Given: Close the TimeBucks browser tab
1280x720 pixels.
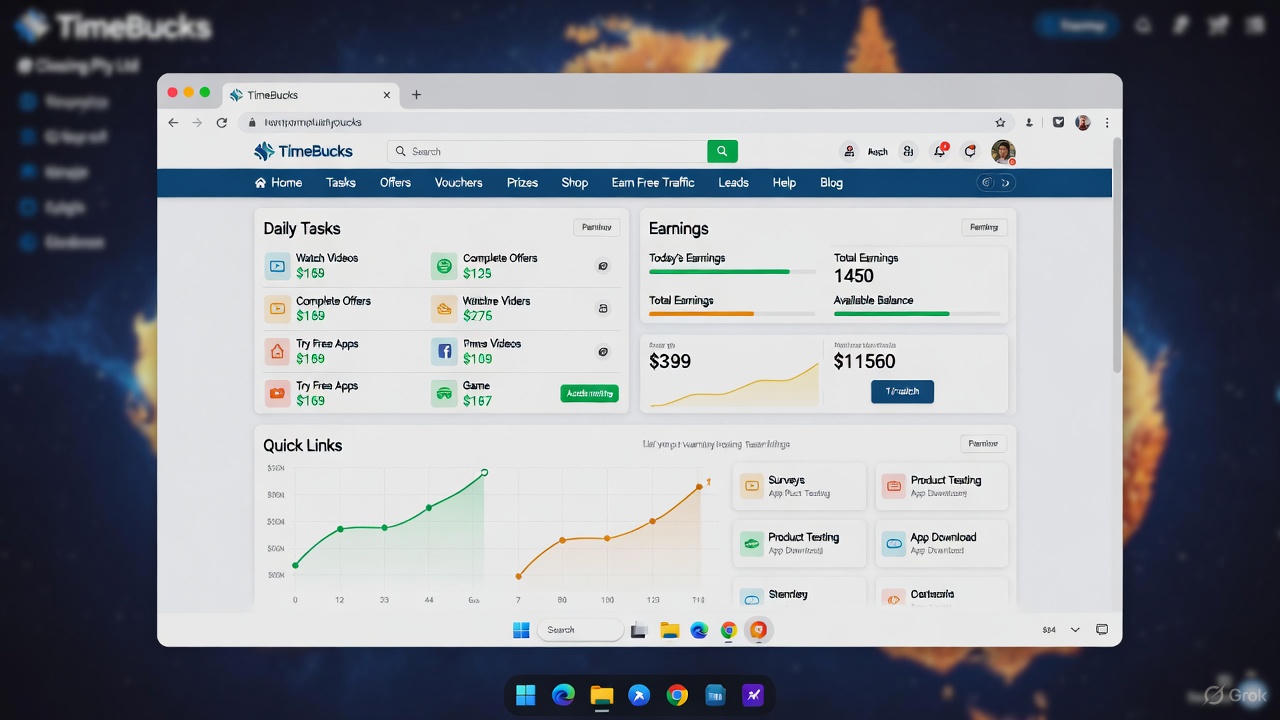Looking at the screenshot, I should 387,95.
